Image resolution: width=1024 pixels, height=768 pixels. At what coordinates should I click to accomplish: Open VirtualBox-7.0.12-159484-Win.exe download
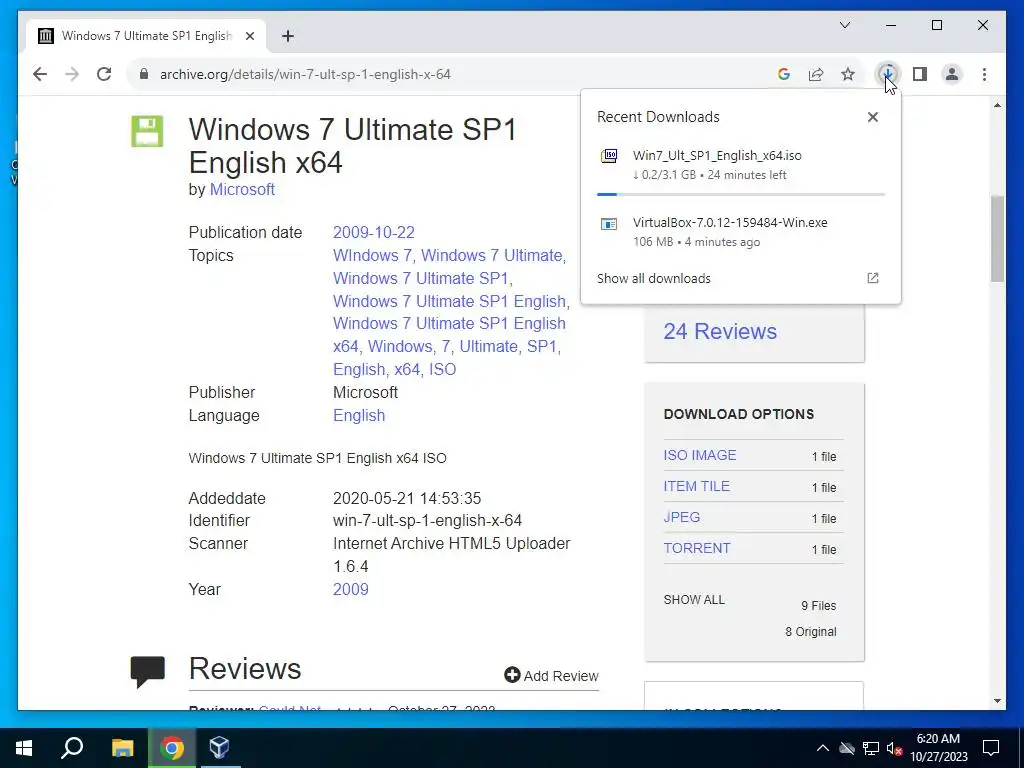(741, 231)
